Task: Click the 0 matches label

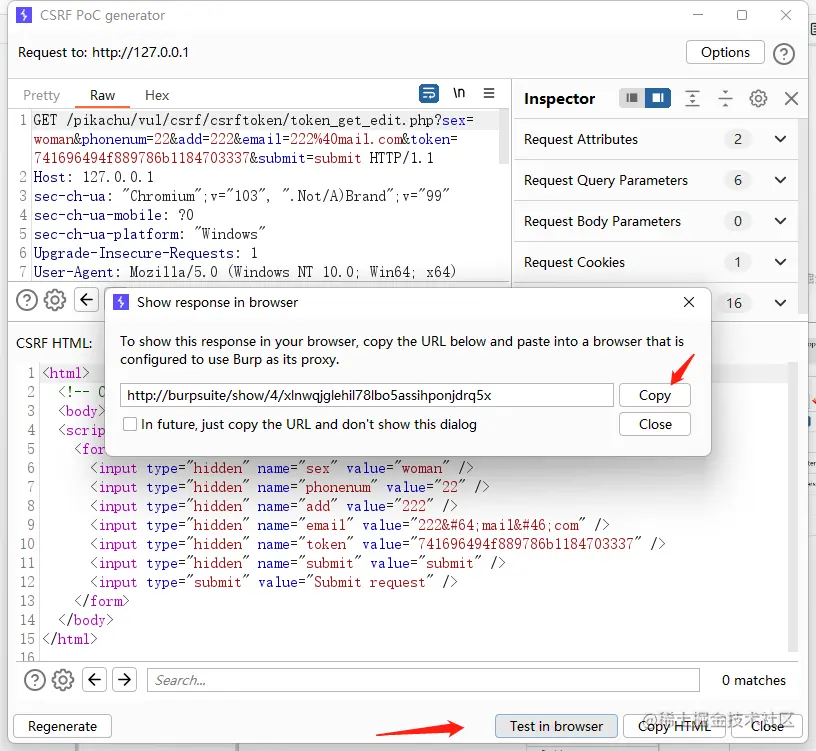Action: tap(754, 680)
